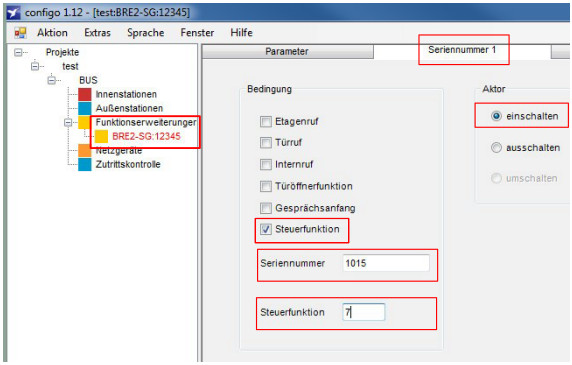Enable the Türöffnerfunktion checkbox
Viewport: 572px width, 365px height.
[266, 186]
